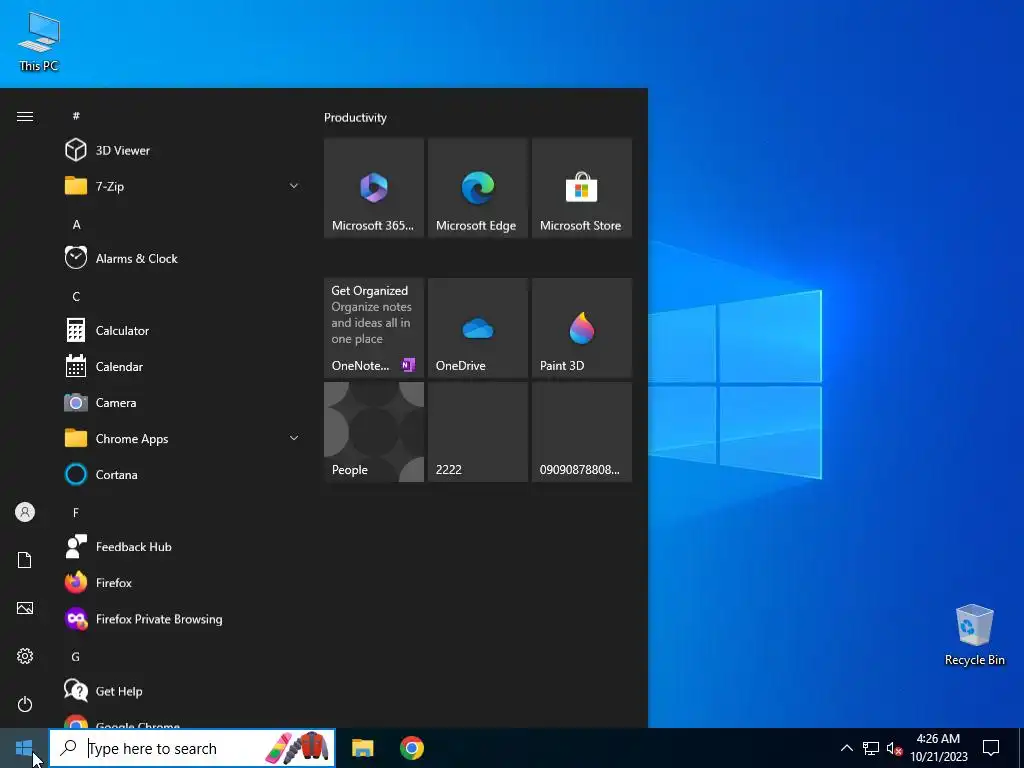
Task: Open the user account icon
Action: pos(25,512)
